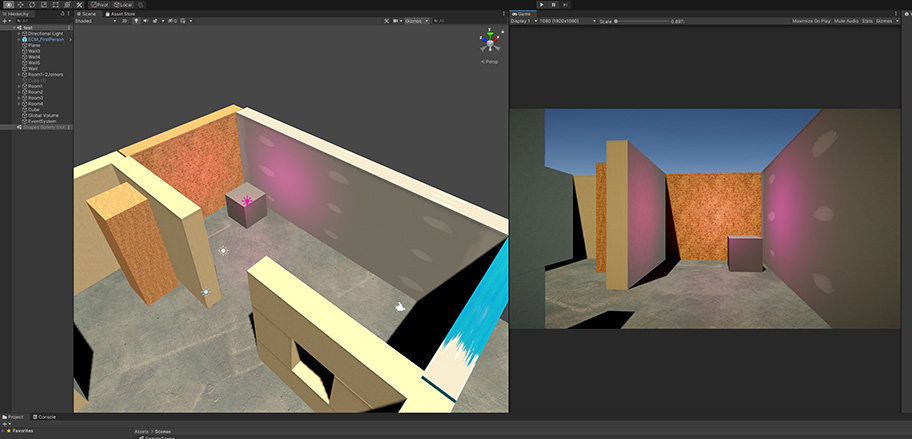912x439 pixels.
Task: Toggle Mute Audio in Game view
Action: [846, 21]
